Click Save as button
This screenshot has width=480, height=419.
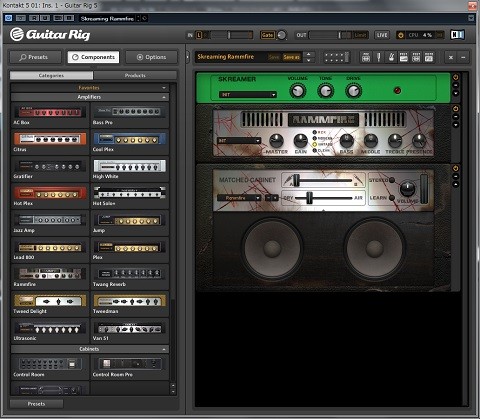[291, 57]
